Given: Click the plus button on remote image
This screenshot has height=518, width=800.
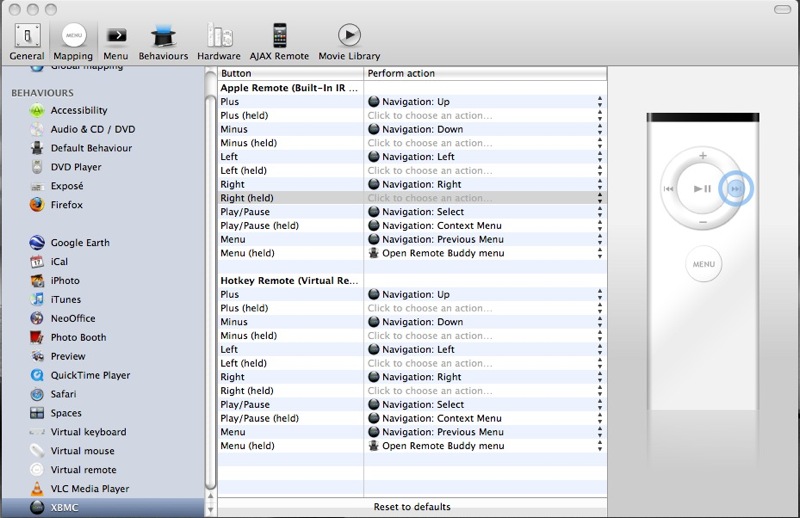Looking at the screenshot, I should (703, 157).
